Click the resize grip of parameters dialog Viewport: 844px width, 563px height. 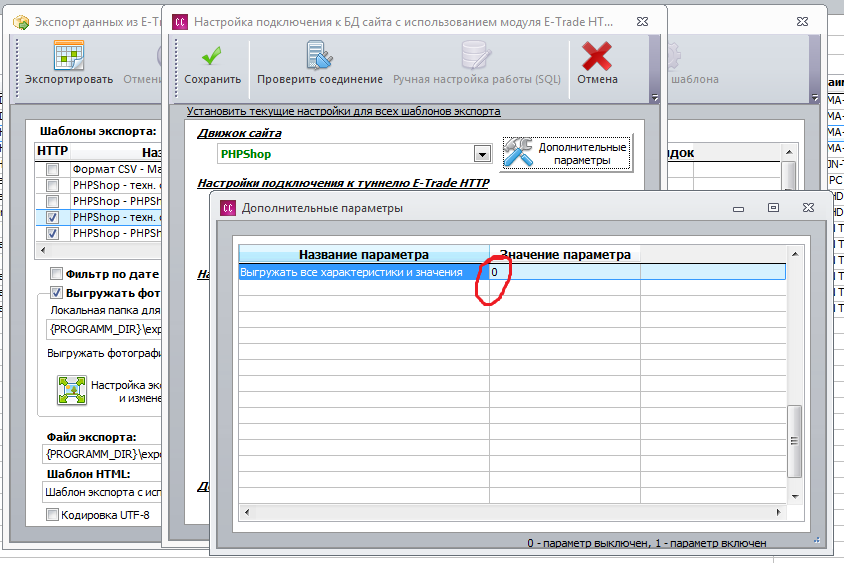pyautogui.click(x=817, y=540)
